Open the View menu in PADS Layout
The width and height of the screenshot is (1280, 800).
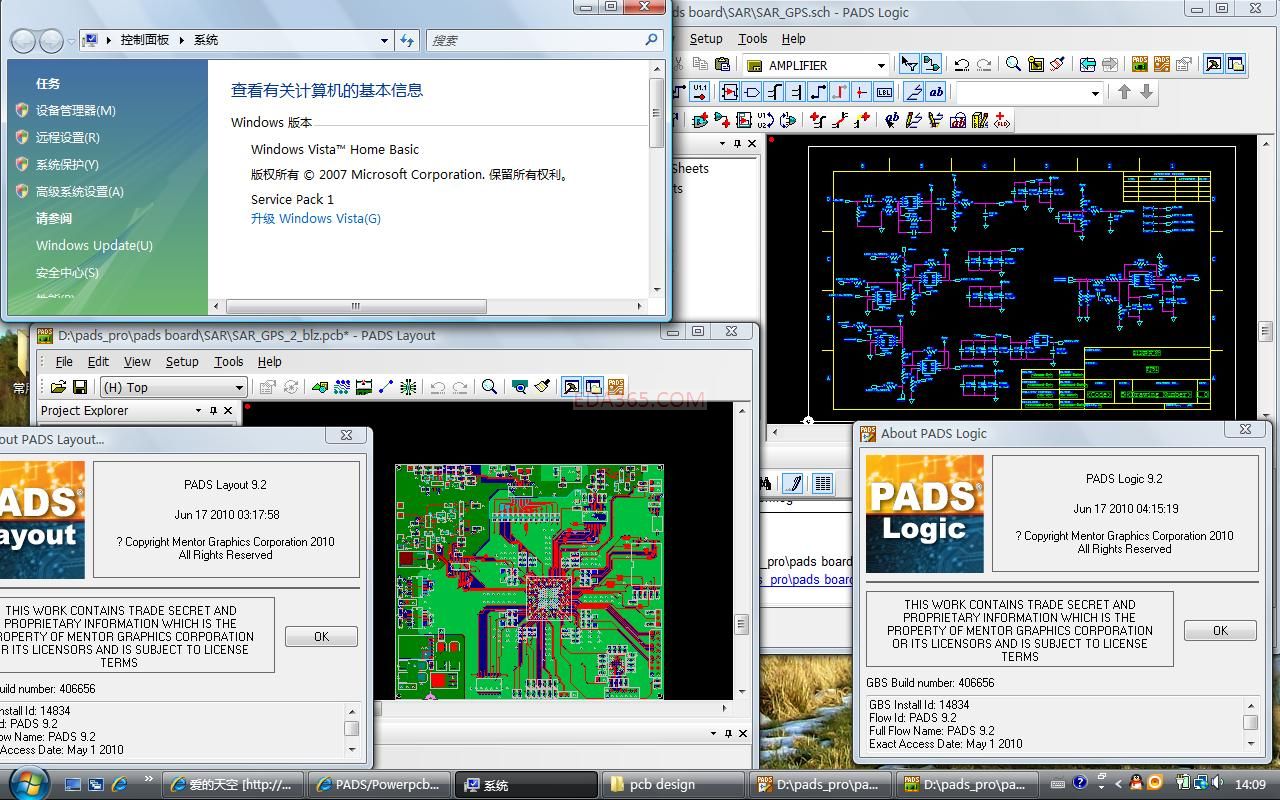(137, 361)
